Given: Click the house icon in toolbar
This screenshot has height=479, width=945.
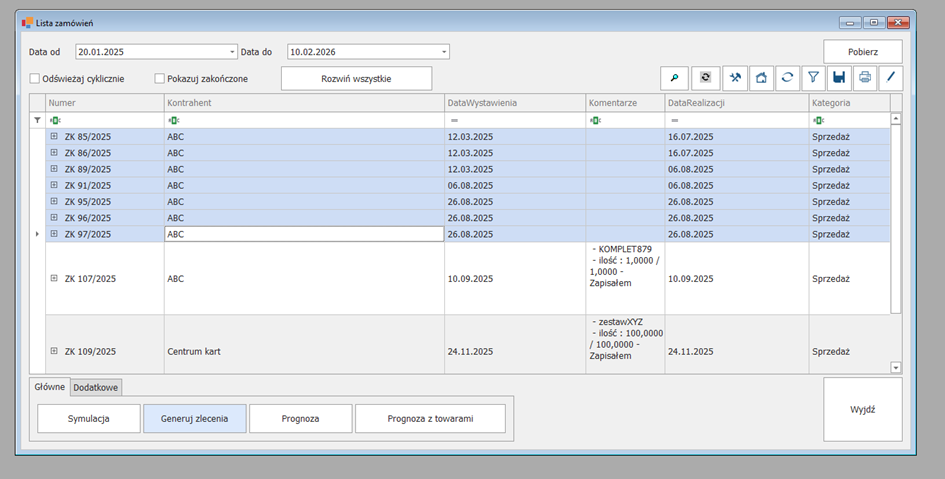Looking at the screenshot, I should (x=761, y=78).
